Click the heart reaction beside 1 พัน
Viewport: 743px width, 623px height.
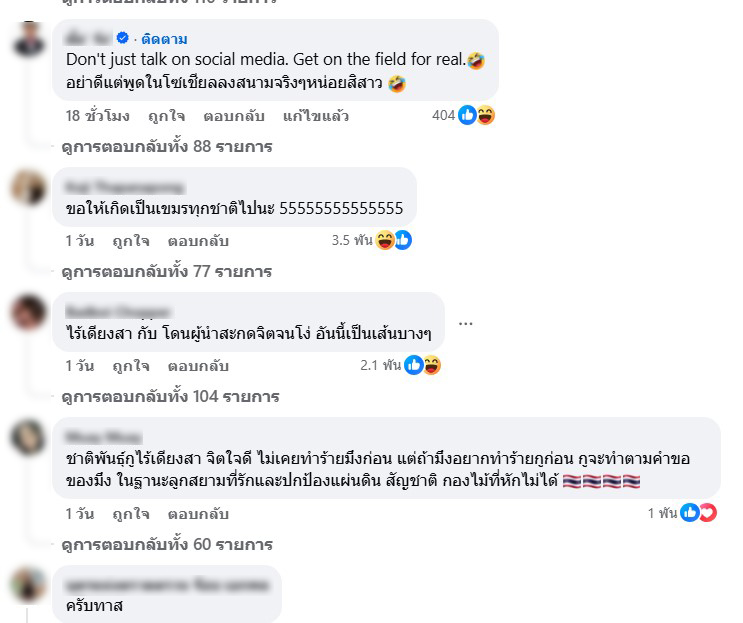708,513
